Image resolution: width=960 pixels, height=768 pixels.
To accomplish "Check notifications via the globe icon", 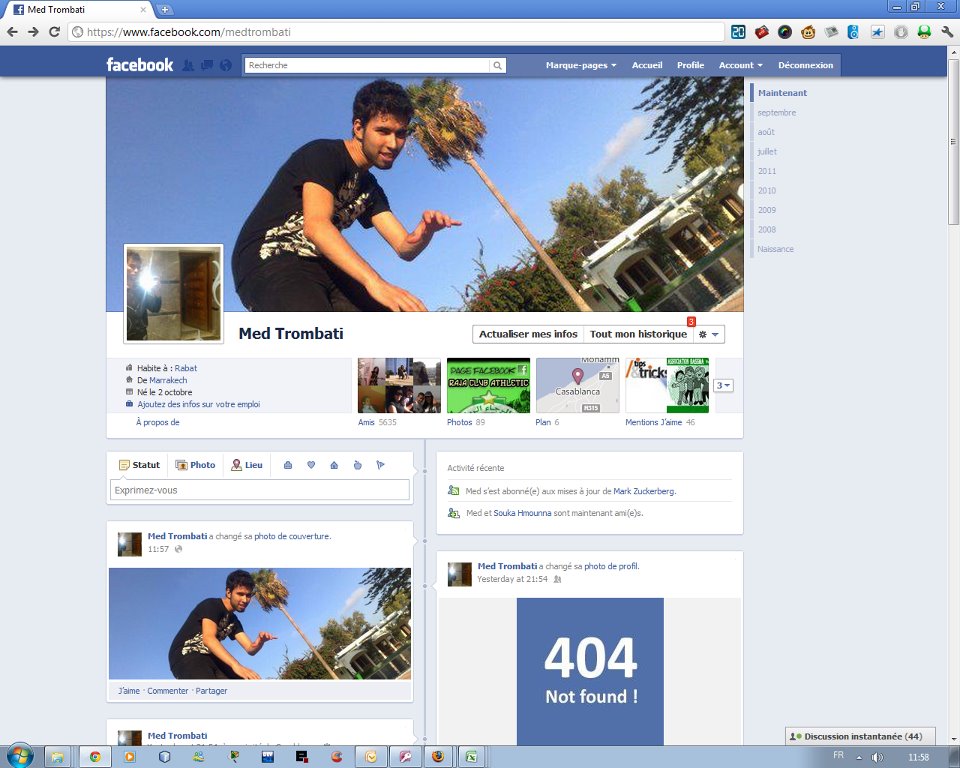I will coord(225,65).
